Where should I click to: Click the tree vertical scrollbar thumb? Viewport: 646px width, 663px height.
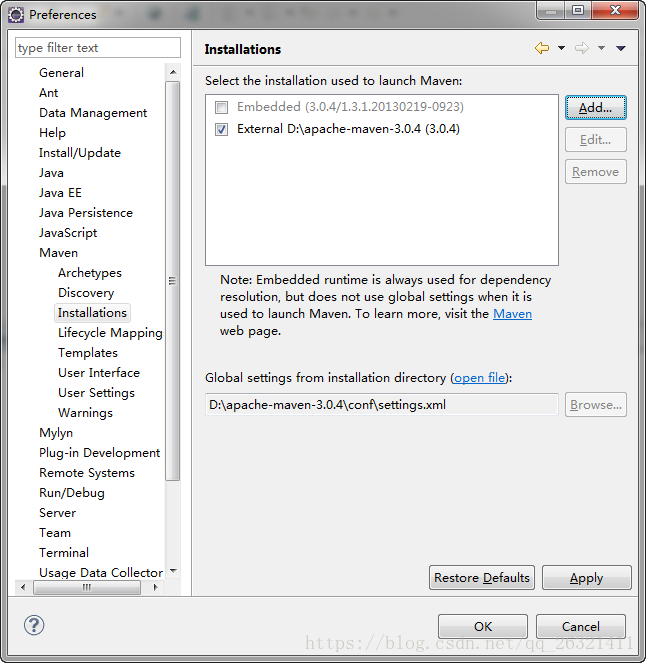[x=172, y=281]
